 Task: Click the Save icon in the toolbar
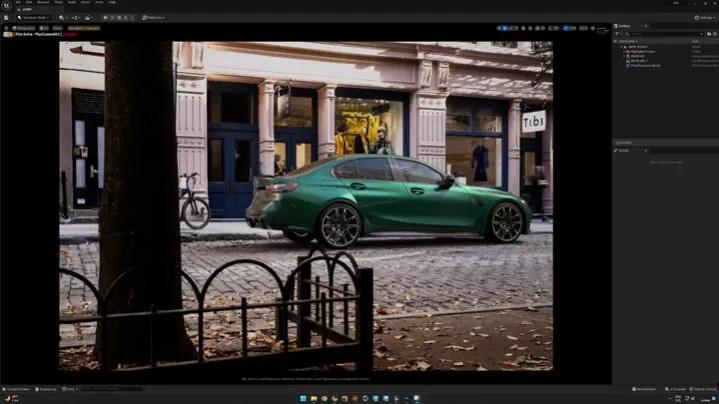[7, 17]
